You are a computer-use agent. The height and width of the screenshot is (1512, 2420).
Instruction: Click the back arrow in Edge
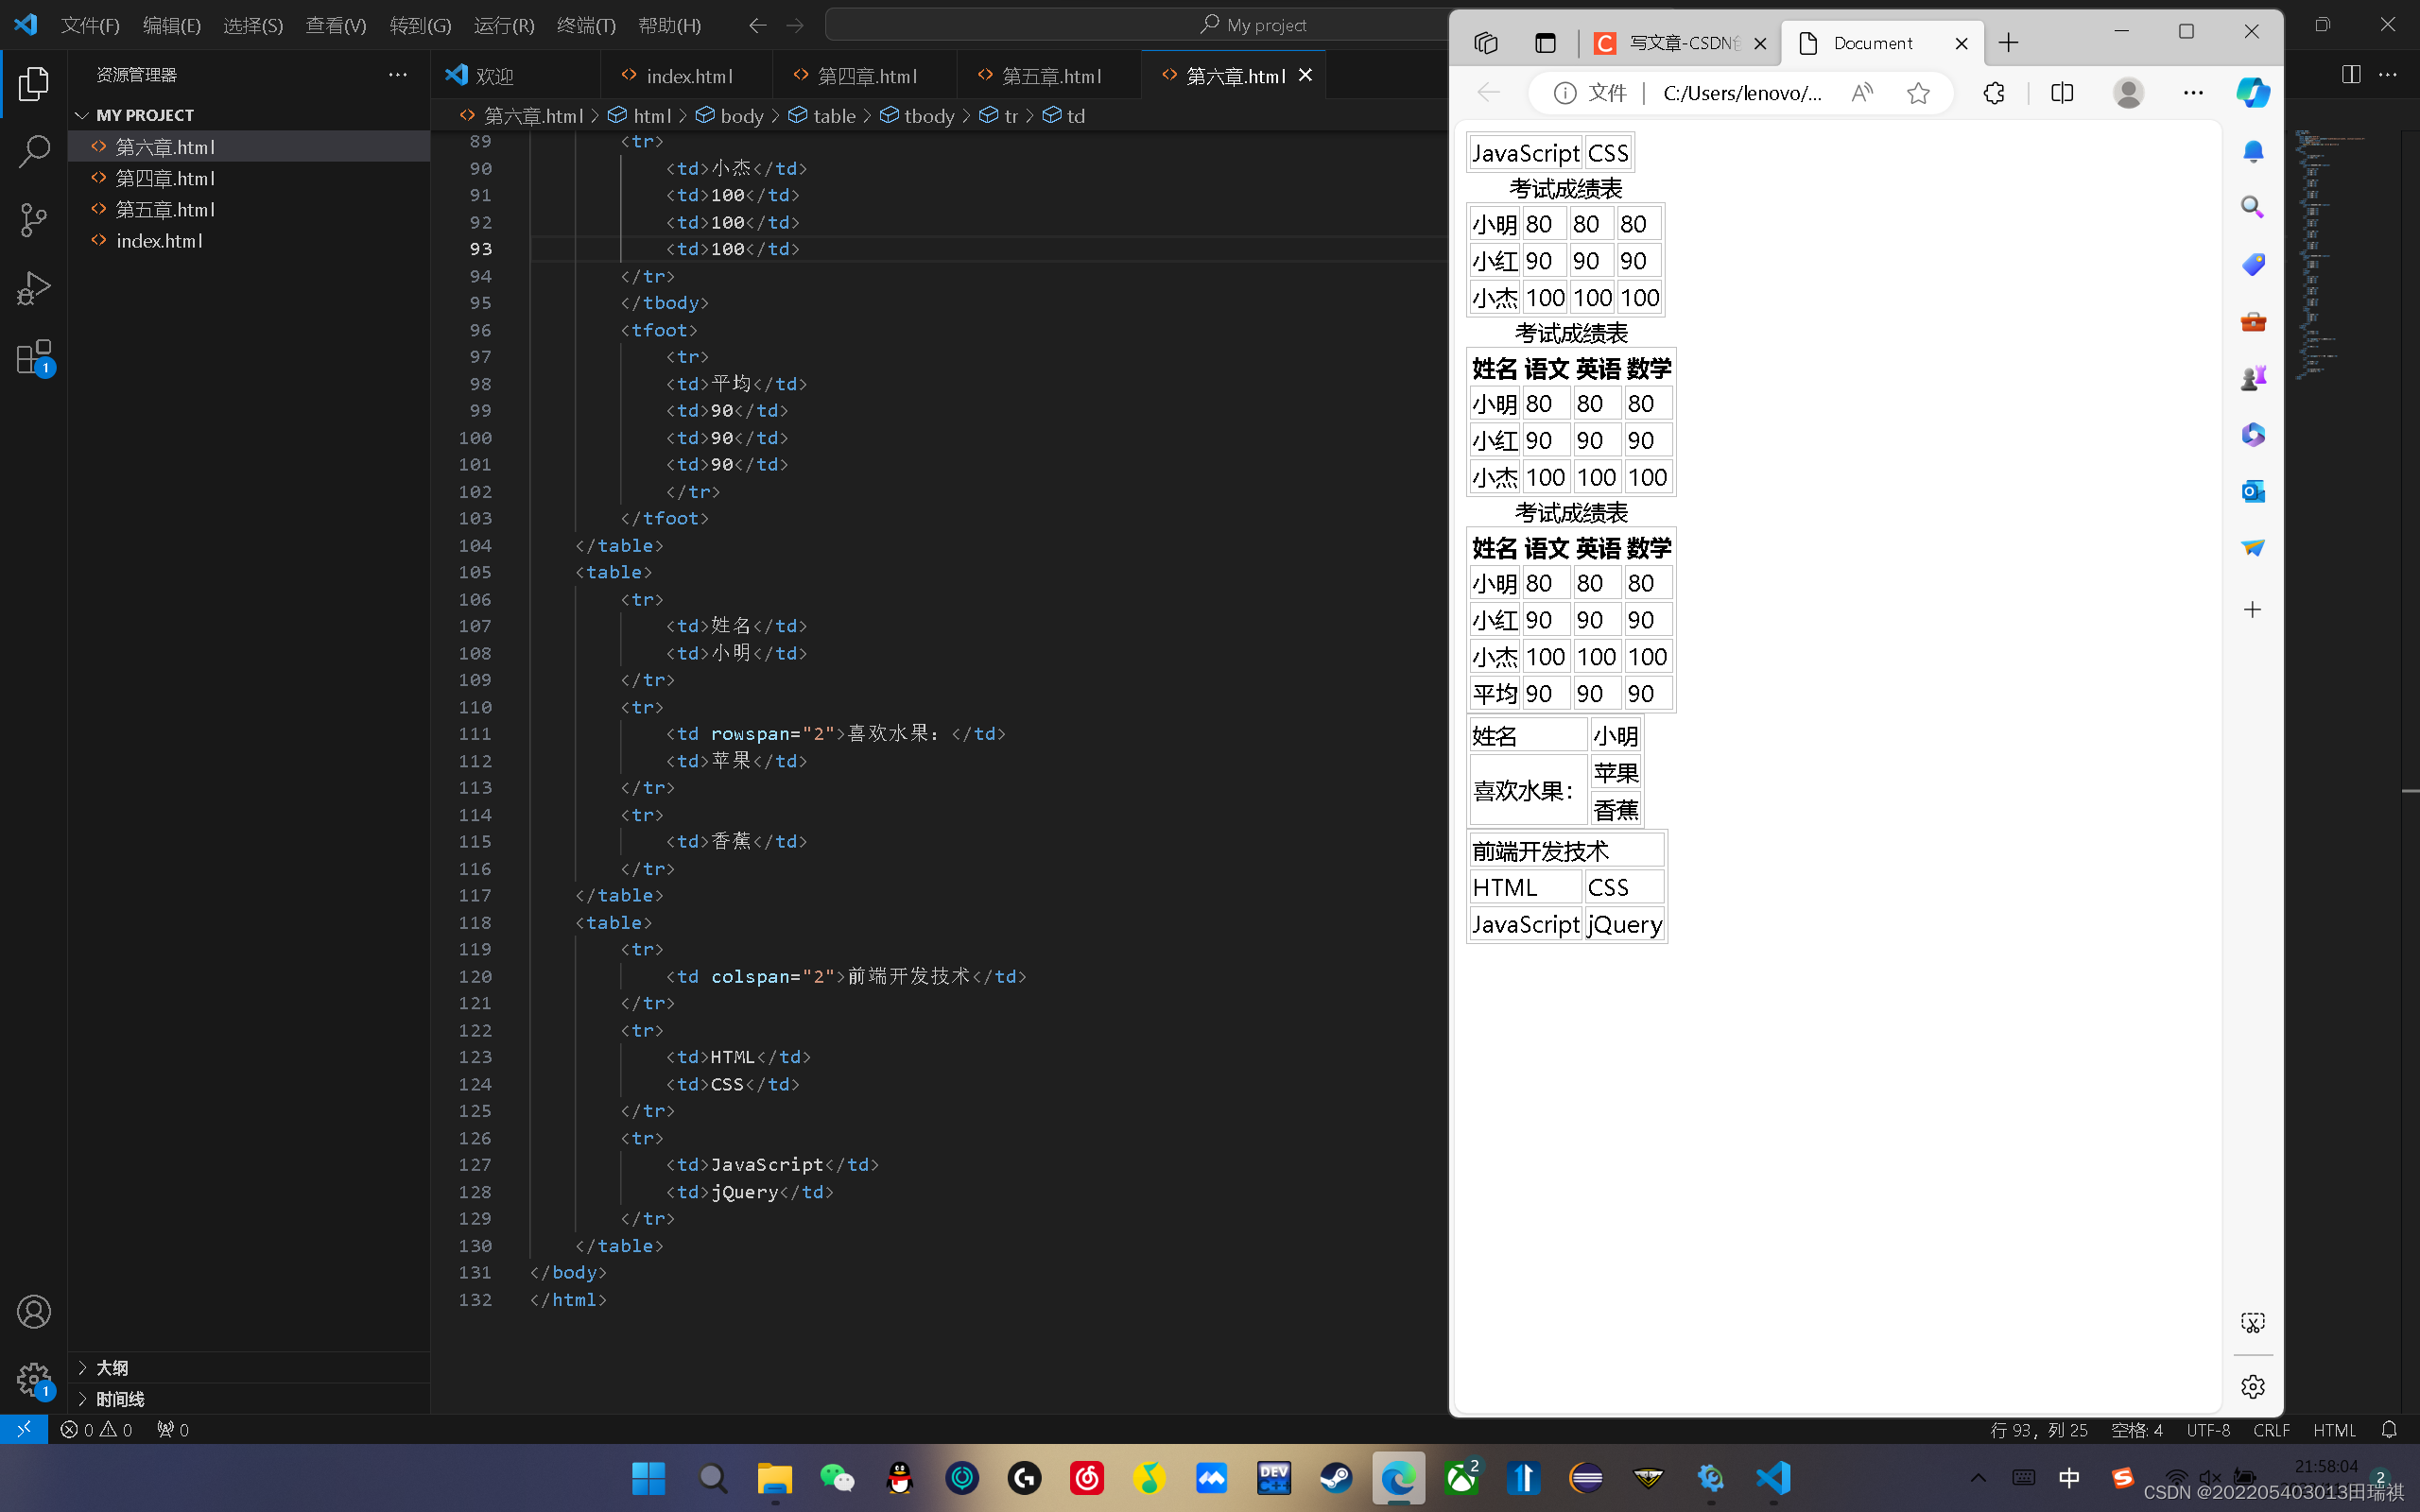[1487, 92]
